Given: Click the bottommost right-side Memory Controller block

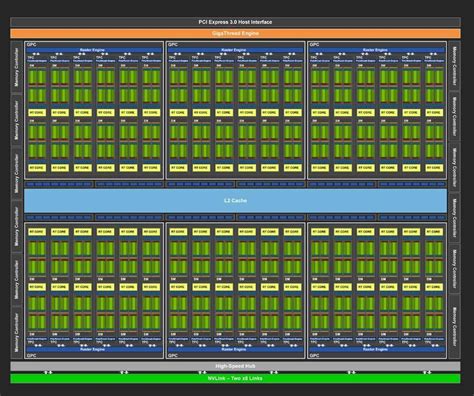Looking at the screenshot, I should tap(454, 327).
